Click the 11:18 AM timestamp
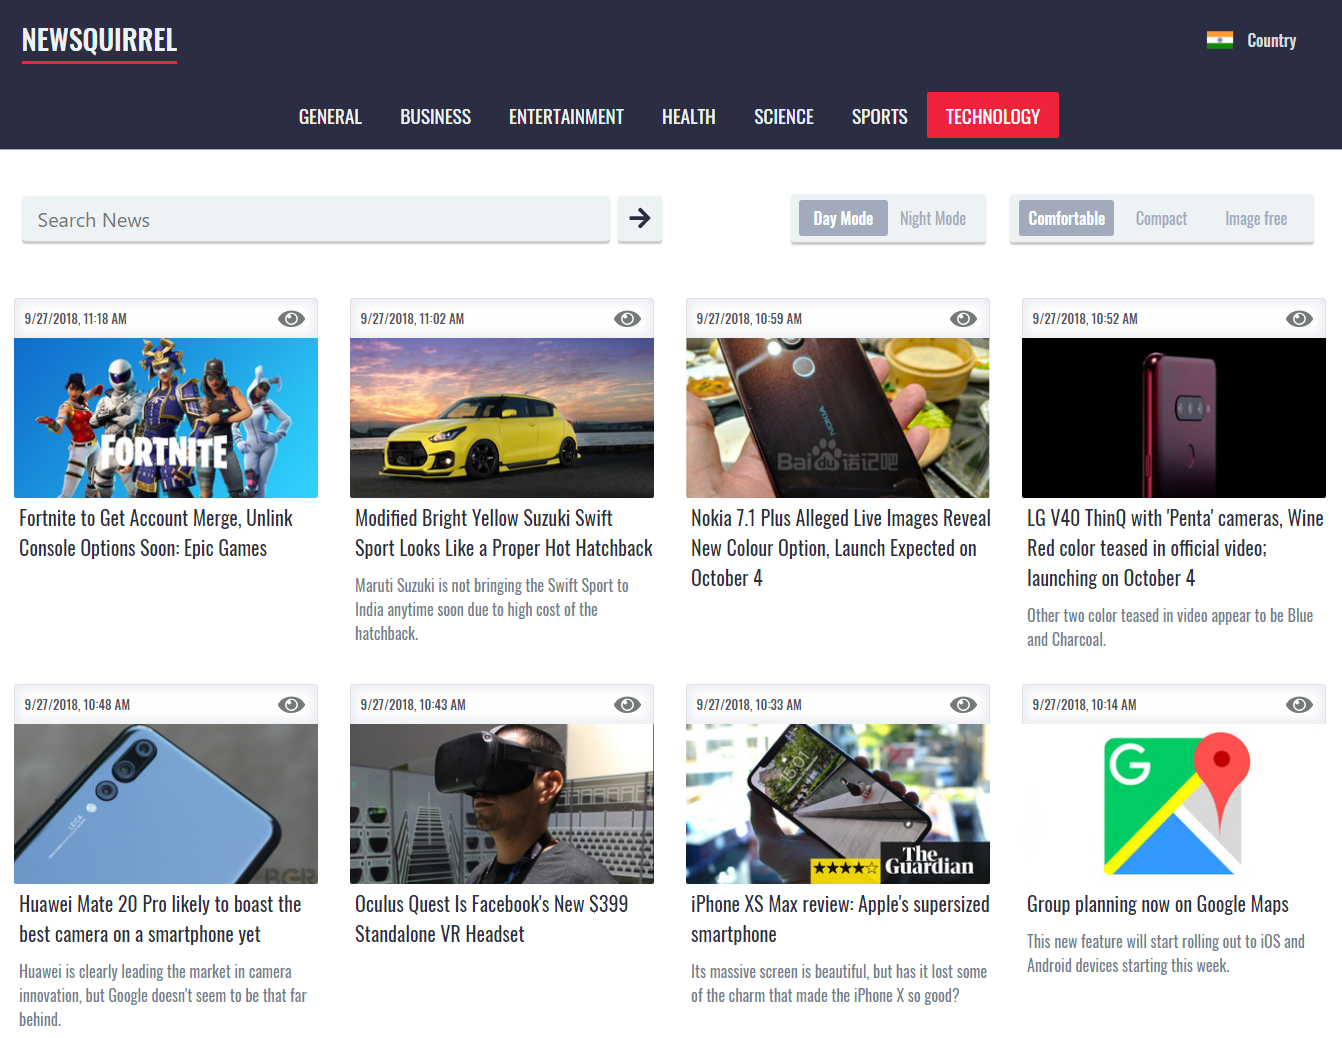 pos(76,319)
